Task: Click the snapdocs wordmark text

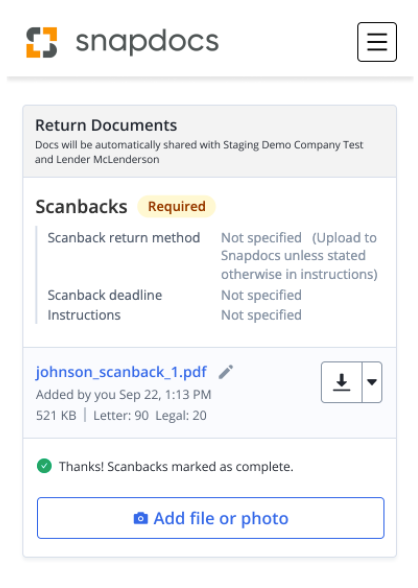Action: click(147, 42)
